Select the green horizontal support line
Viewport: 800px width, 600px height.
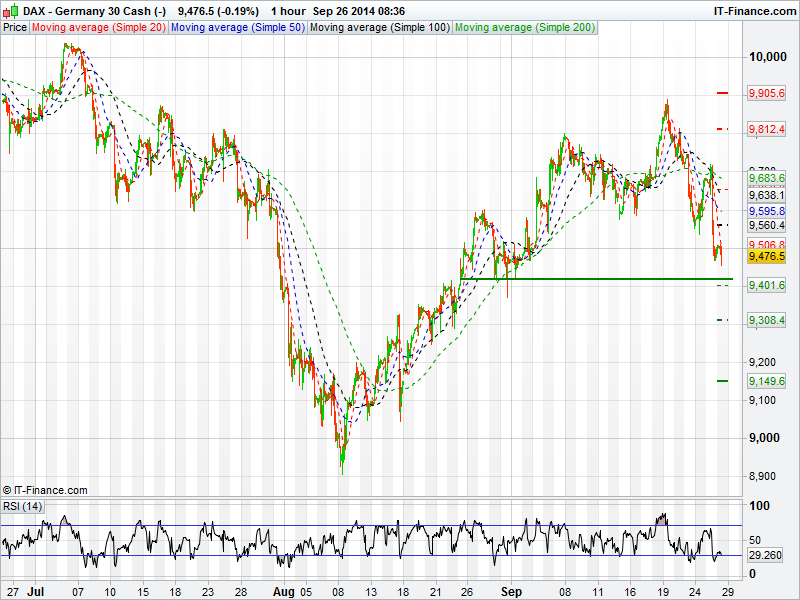(600, 279)
